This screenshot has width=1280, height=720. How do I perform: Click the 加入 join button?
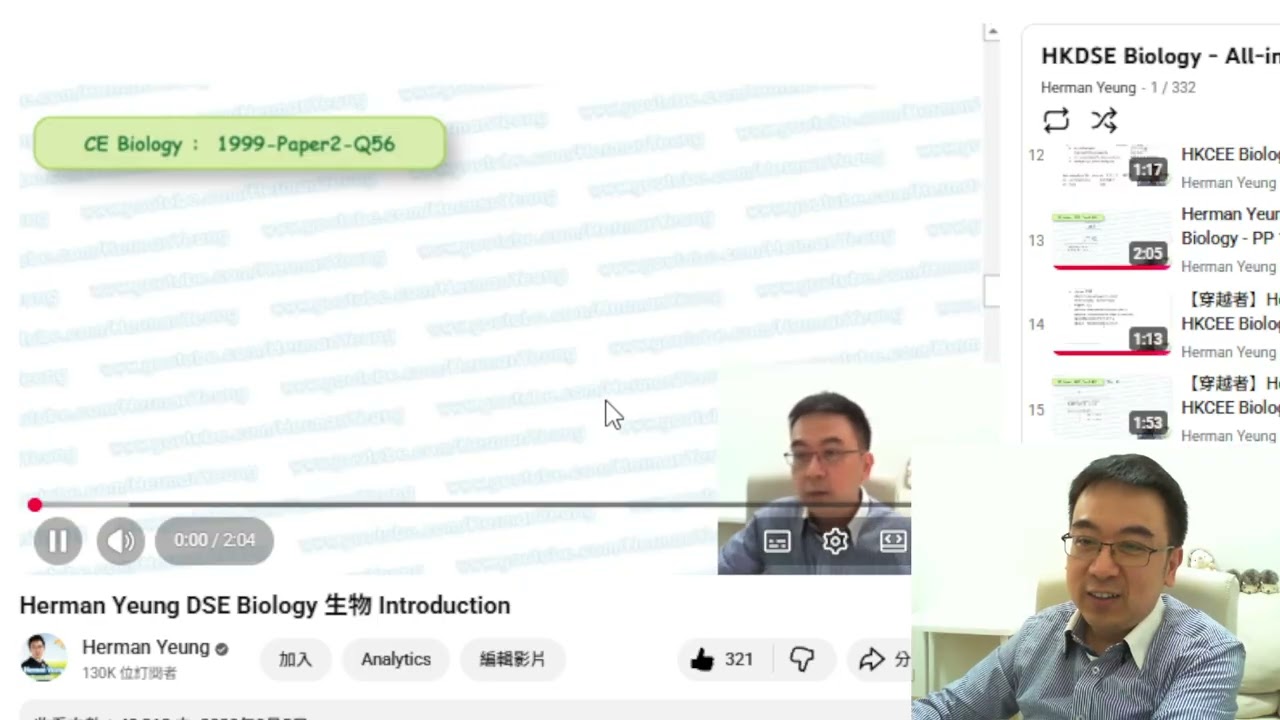295,659
